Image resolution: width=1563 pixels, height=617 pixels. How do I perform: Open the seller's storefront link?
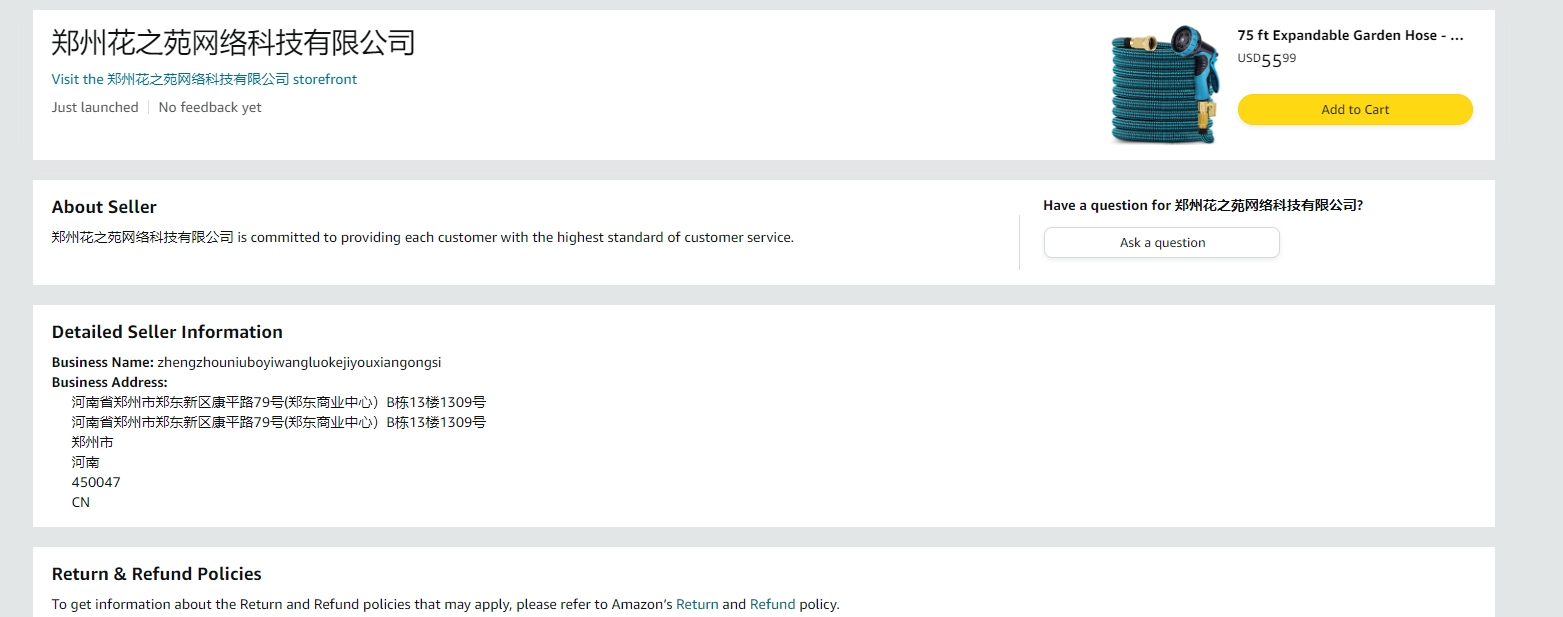pyautogui.click(x=204, y=79)
